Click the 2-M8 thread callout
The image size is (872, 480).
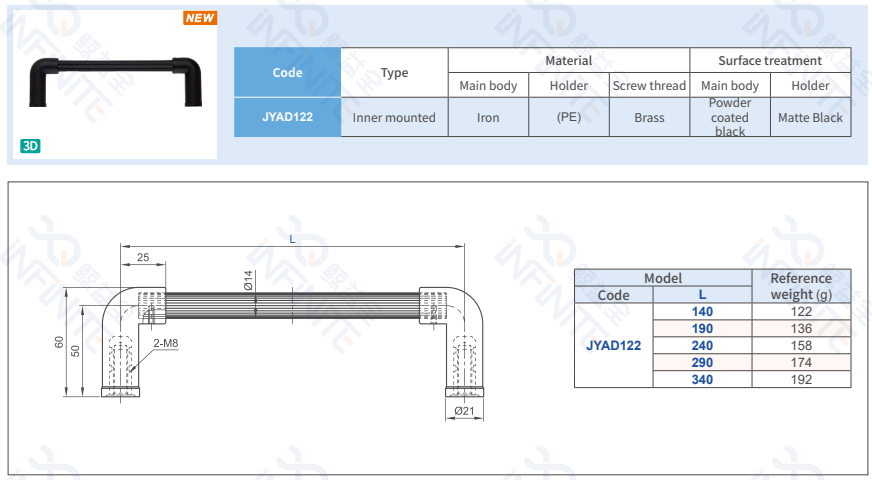tap(166, 343)
